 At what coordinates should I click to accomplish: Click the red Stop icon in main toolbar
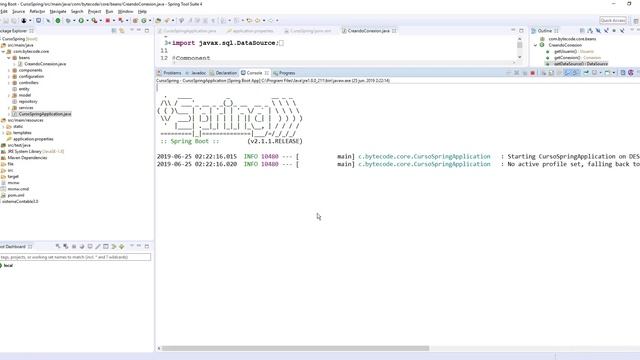tap(107, 20)
